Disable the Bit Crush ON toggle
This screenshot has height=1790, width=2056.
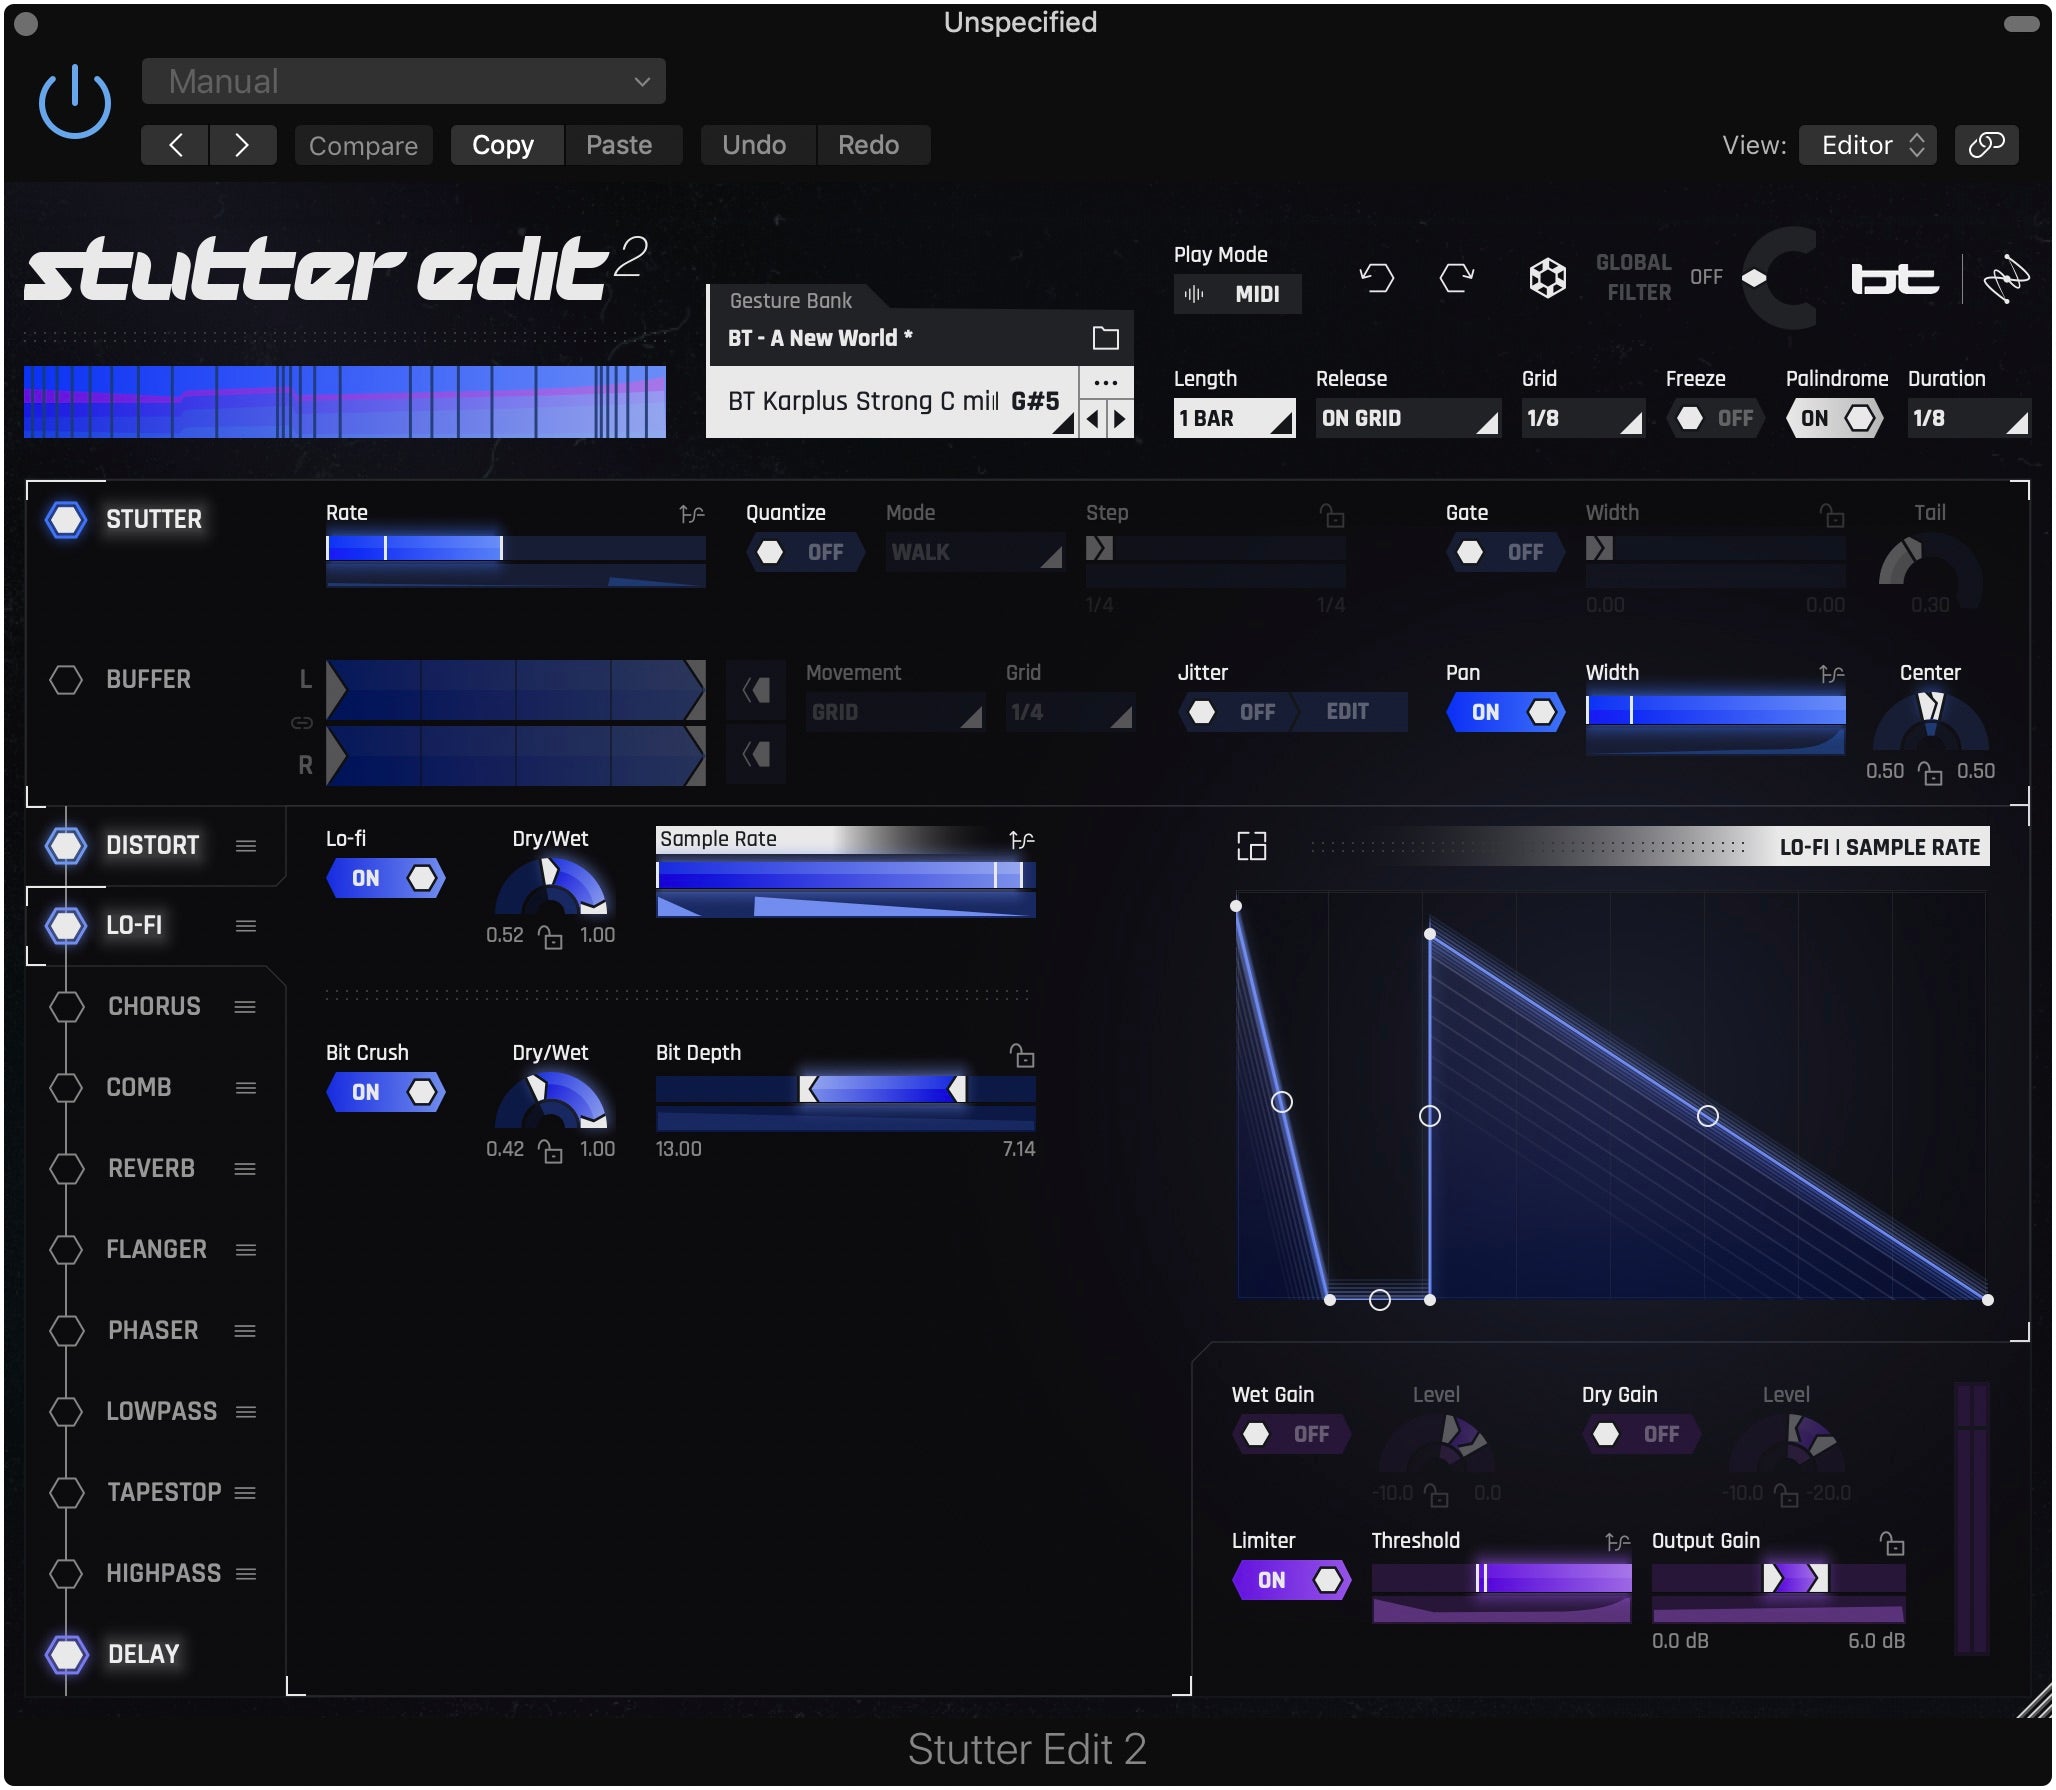386,1091
